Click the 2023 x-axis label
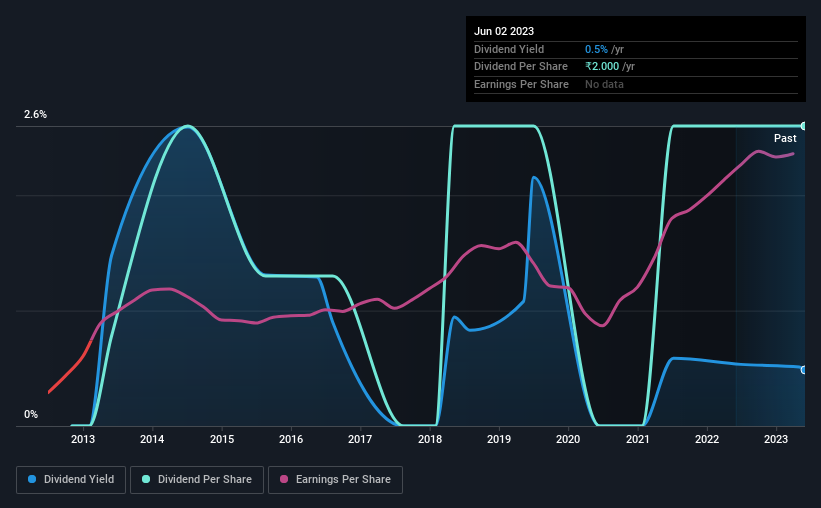The image size is (821, 508). pos(776,439)
